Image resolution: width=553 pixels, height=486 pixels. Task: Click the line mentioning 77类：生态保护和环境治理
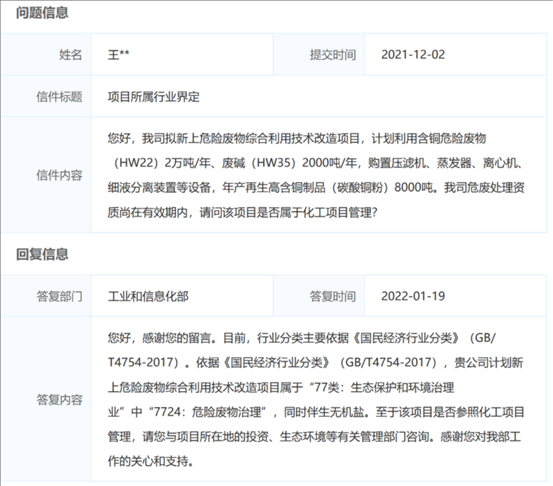281,387
